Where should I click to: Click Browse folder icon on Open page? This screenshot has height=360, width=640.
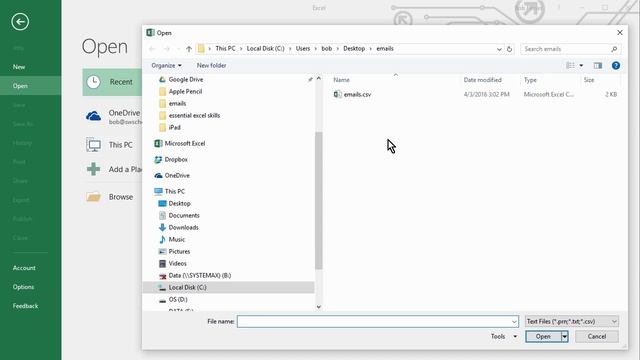pyautogui.click(x=93, y=197)
